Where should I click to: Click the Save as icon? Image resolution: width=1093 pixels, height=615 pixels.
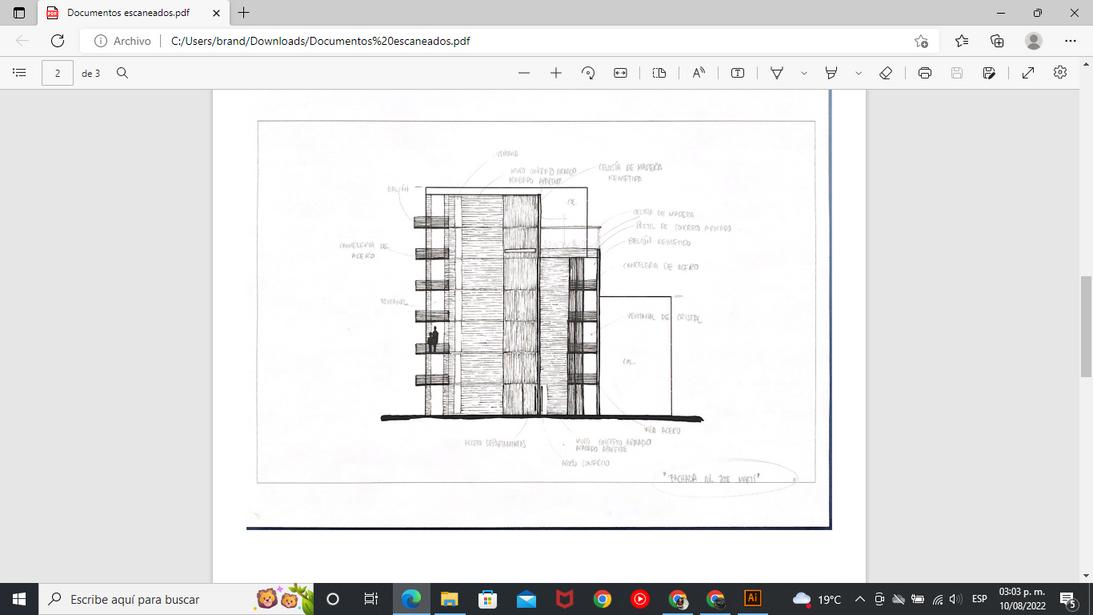(989, 73)
